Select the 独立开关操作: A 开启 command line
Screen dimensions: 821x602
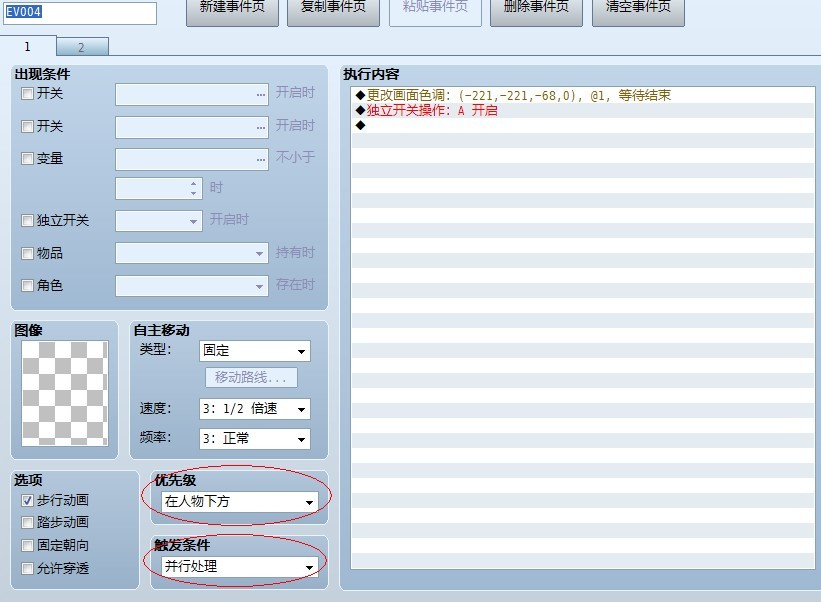pos(583,110)
